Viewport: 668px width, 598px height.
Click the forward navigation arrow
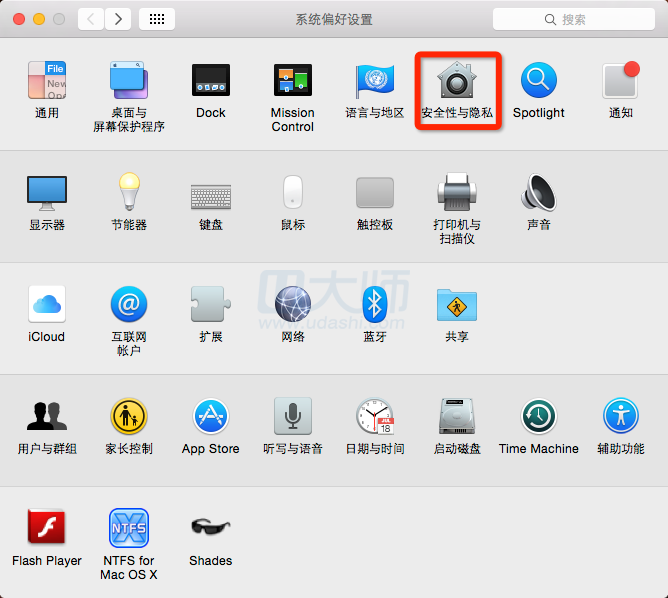click(x=118, y=19)
